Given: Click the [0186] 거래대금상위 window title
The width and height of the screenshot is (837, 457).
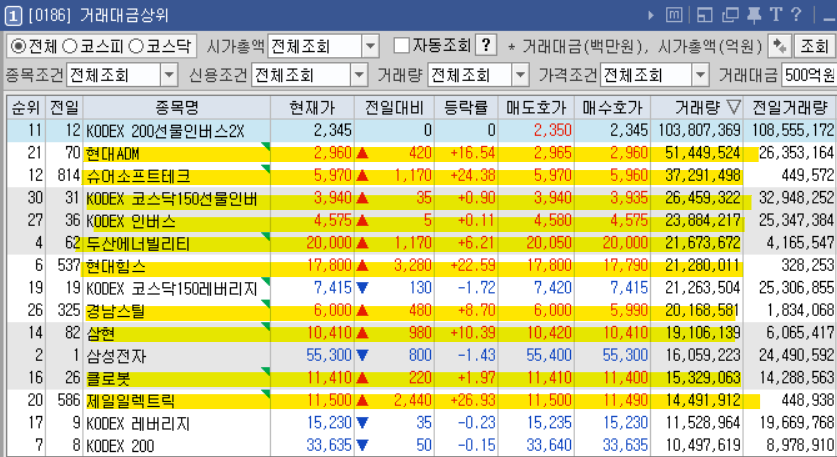Looking at the screenshot, I should [98, 15].
